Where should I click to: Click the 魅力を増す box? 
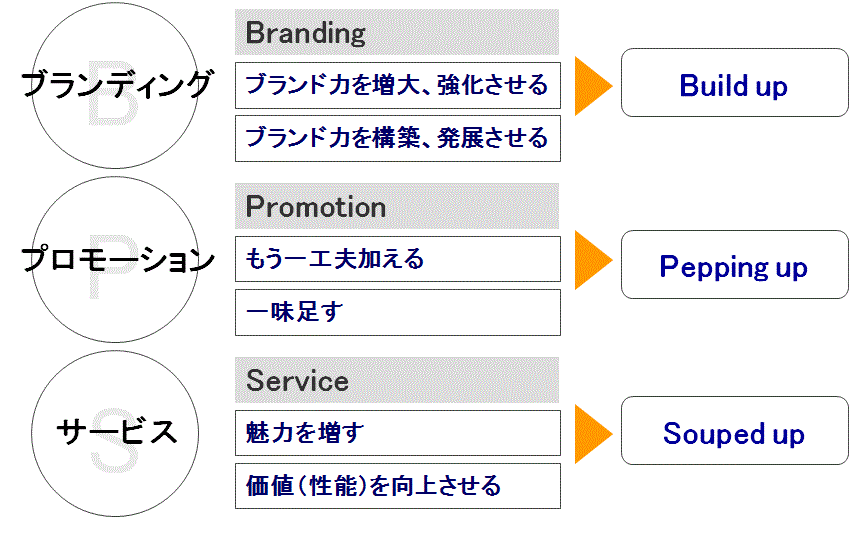click(398, 433)
